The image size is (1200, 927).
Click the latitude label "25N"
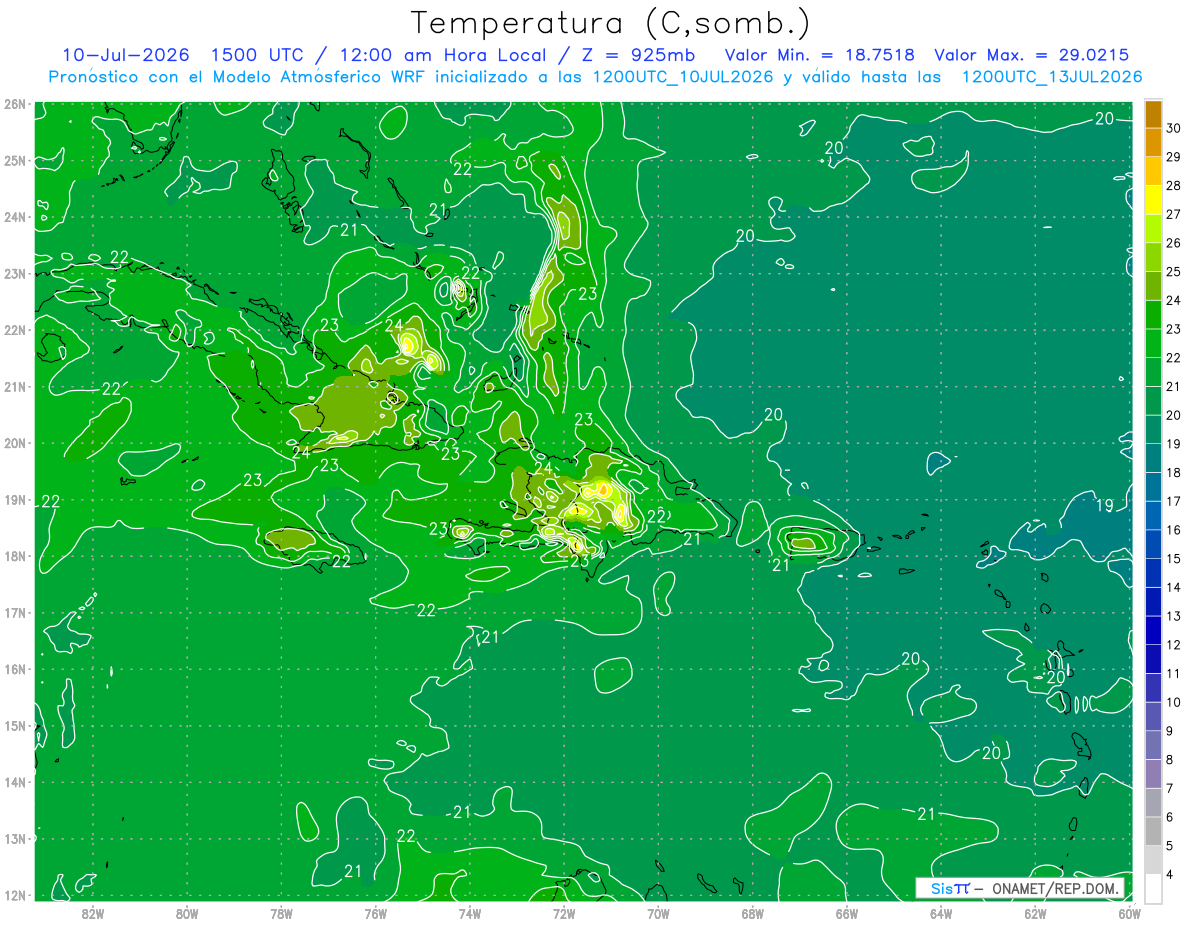click(x=14, y=160)
